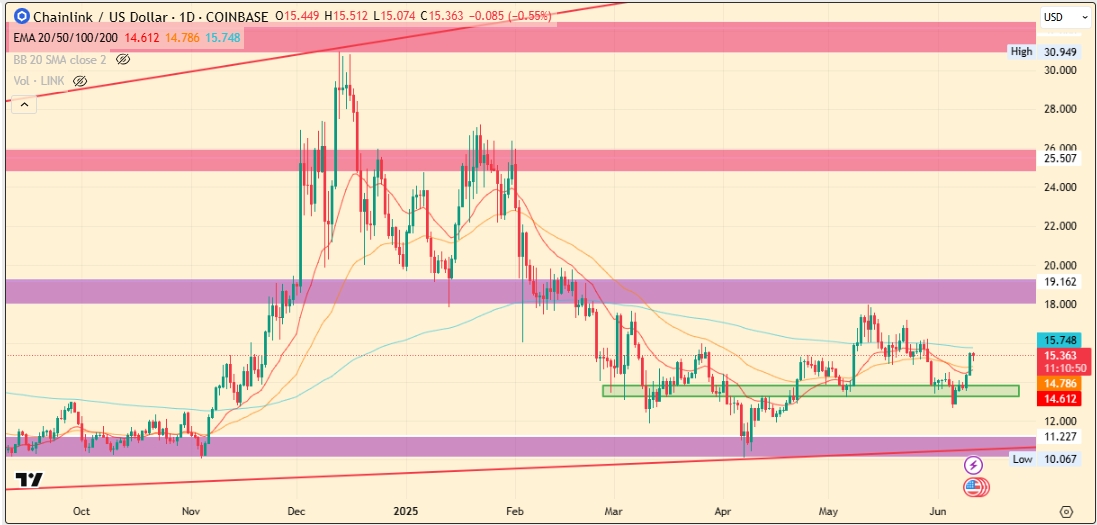
Task: Click the Chainlink symbol logo icon
Action: point(19,17)
